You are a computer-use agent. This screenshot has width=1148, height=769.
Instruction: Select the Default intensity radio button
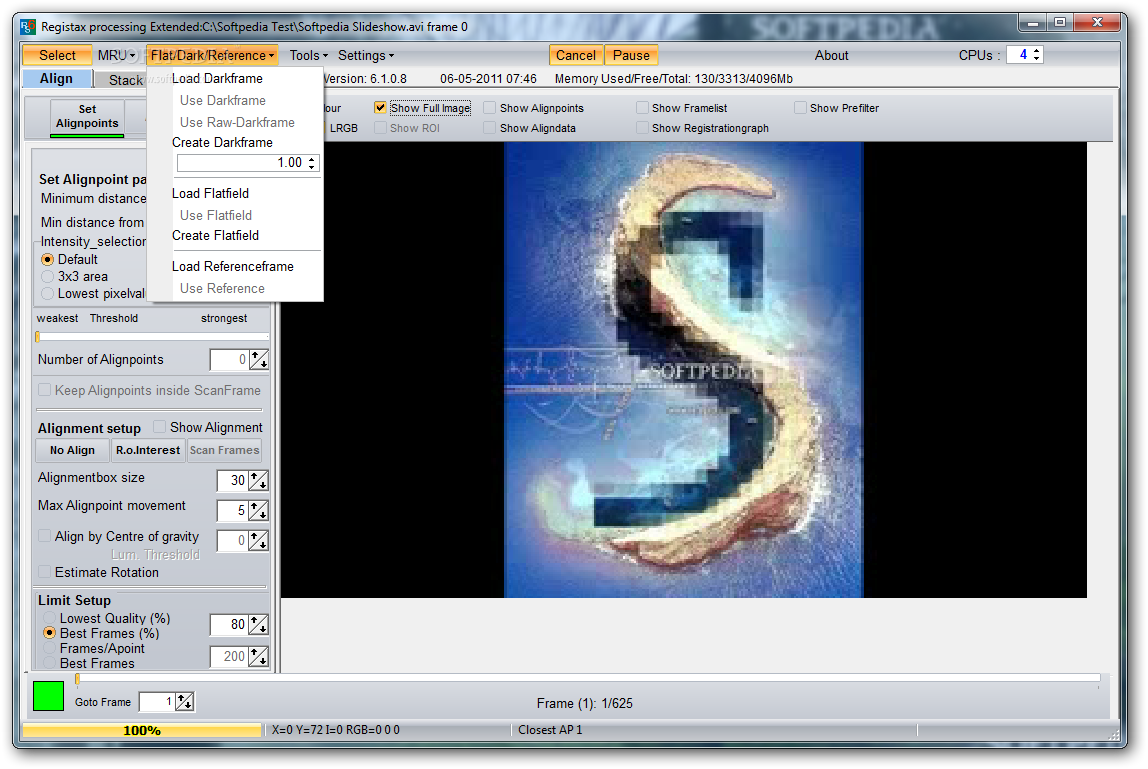pyautogui.click(x=48, y=259)
